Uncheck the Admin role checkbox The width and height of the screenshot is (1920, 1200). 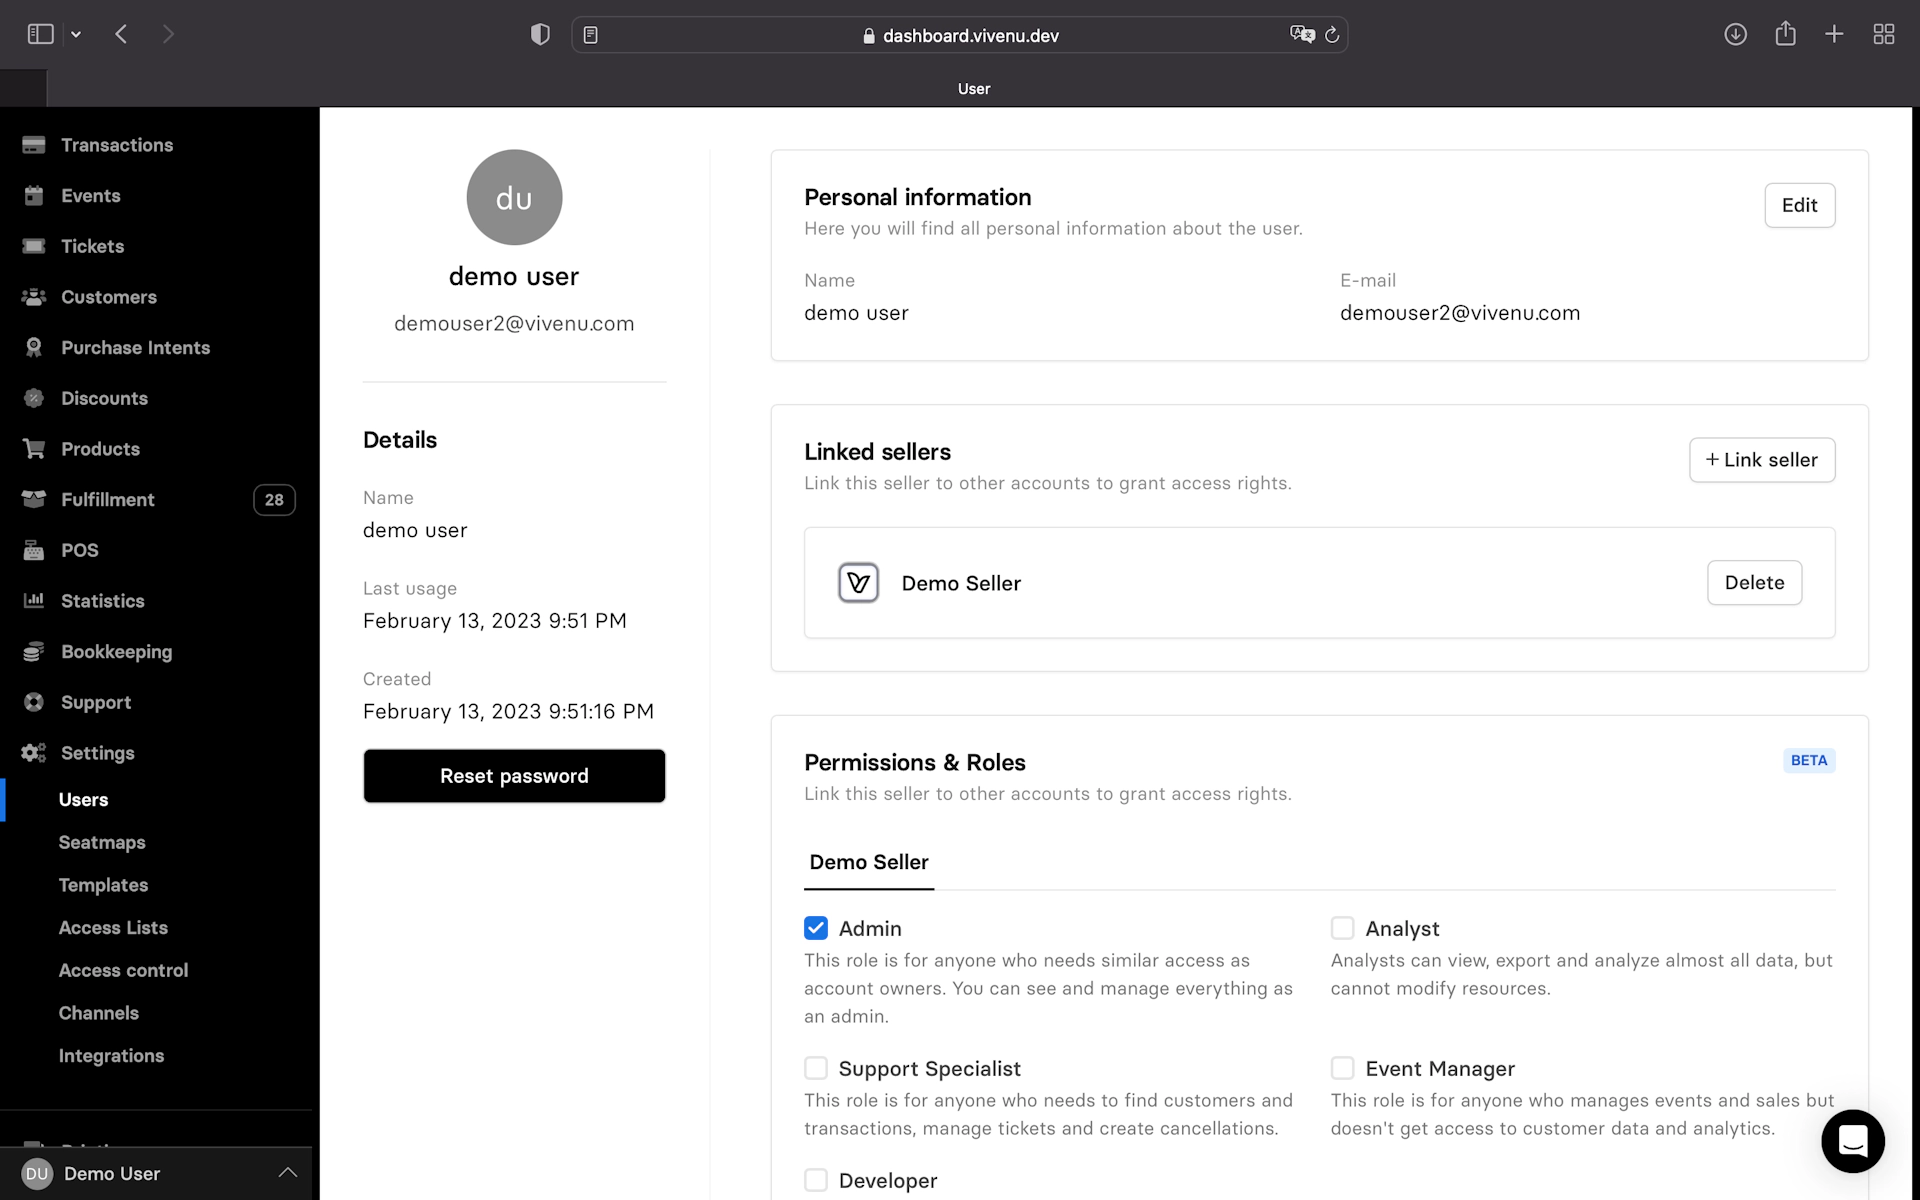tap(816, 928)
